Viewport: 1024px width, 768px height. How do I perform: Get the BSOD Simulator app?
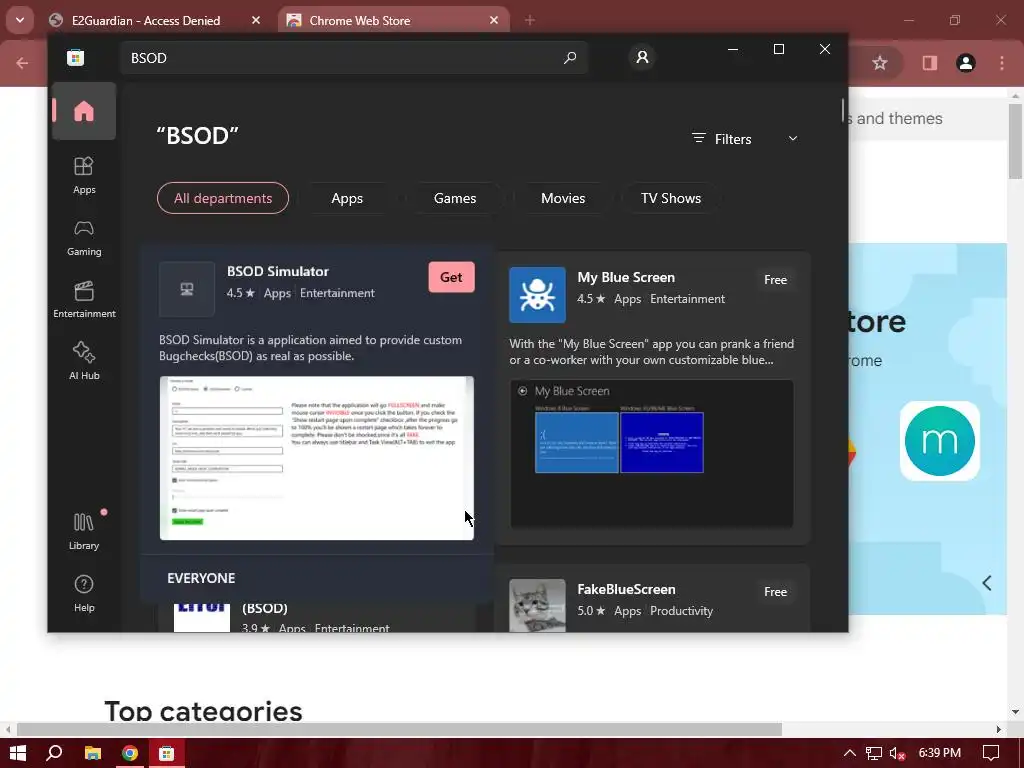451,277
